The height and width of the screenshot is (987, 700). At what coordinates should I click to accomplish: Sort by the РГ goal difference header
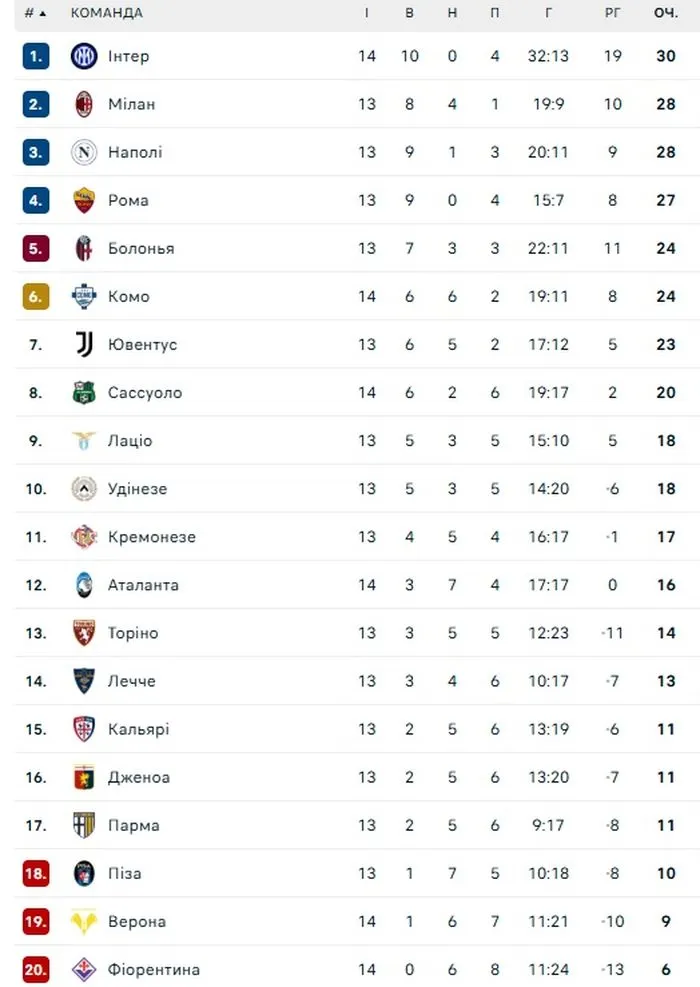click(613, 13)
